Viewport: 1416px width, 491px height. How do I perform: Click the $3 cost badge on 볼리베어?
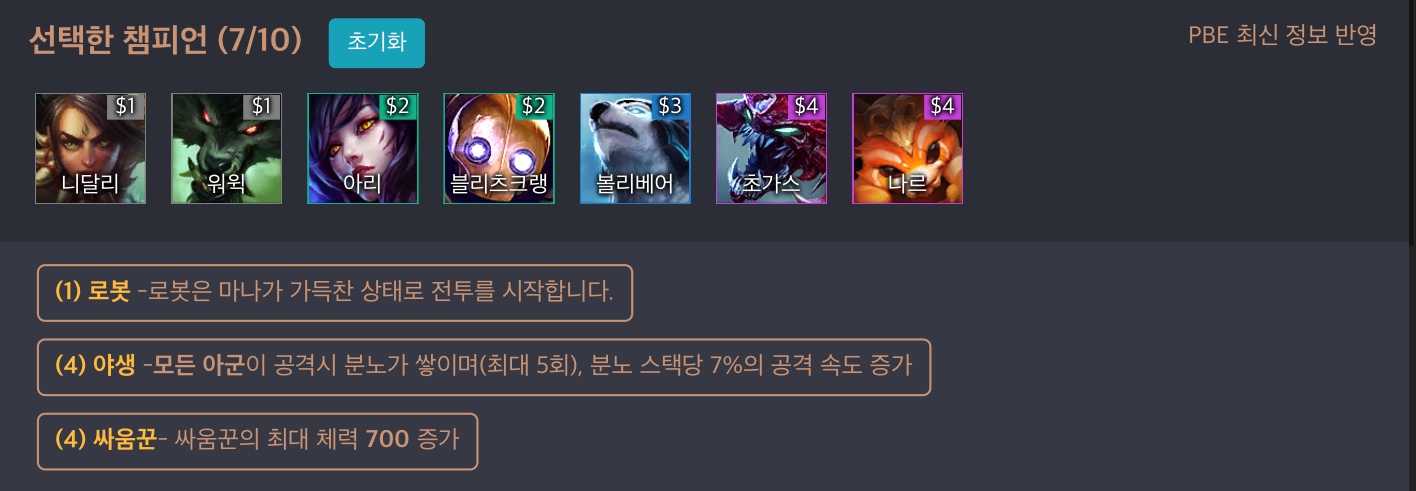tap(670, 106)
